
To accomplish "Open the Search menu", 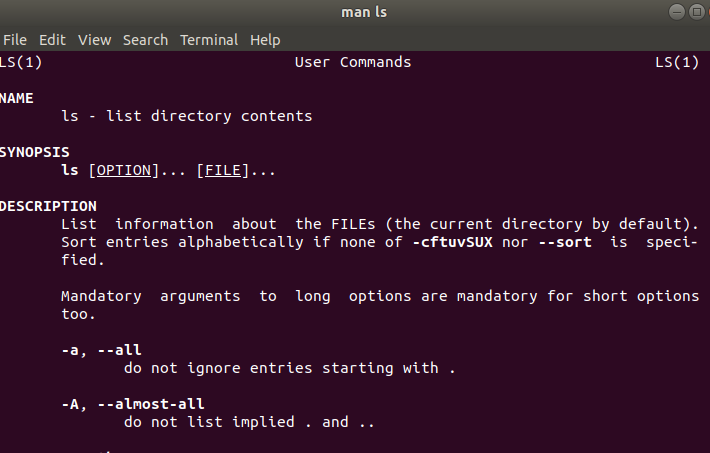I will coord(145,40).
